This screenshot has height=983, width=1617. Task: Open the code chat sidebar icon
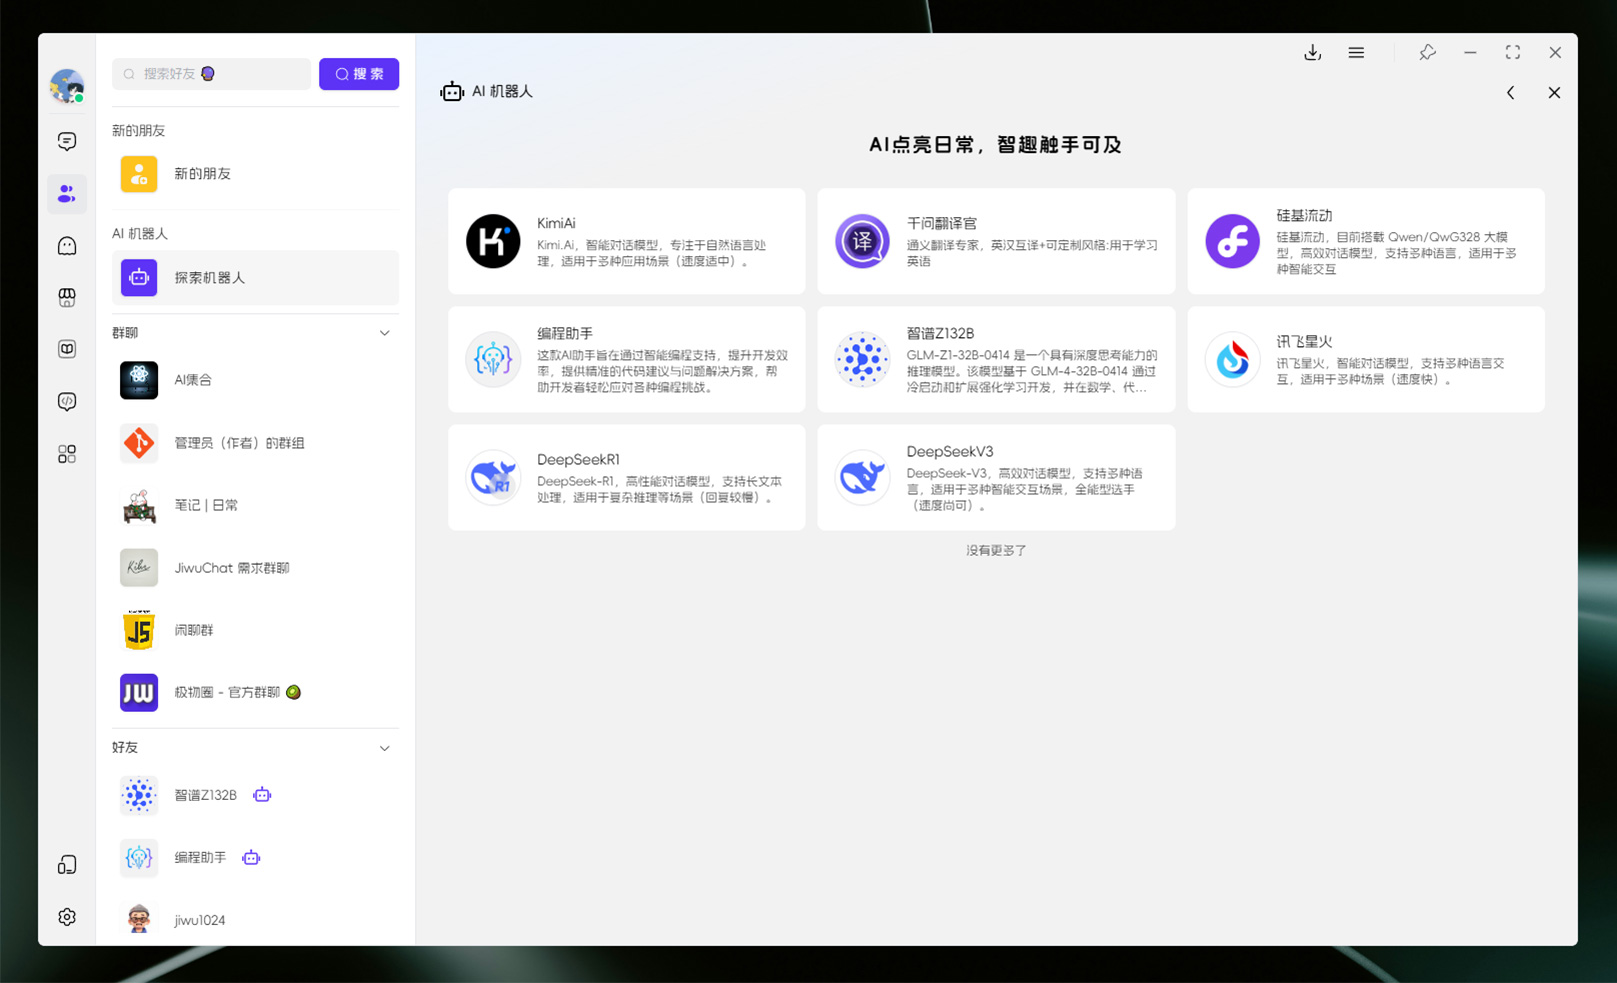point(67,401)
